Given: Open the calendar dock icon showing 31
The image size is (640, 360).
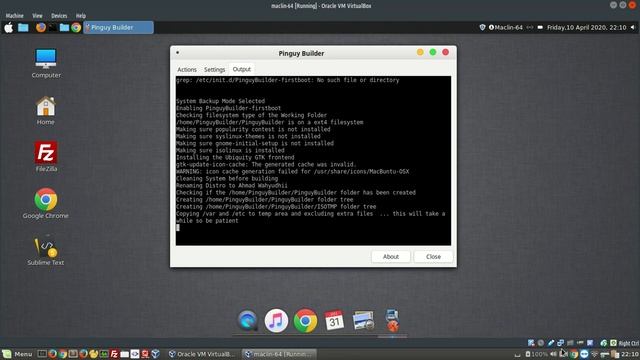Looking at the screenshot, I should (334, 320).
